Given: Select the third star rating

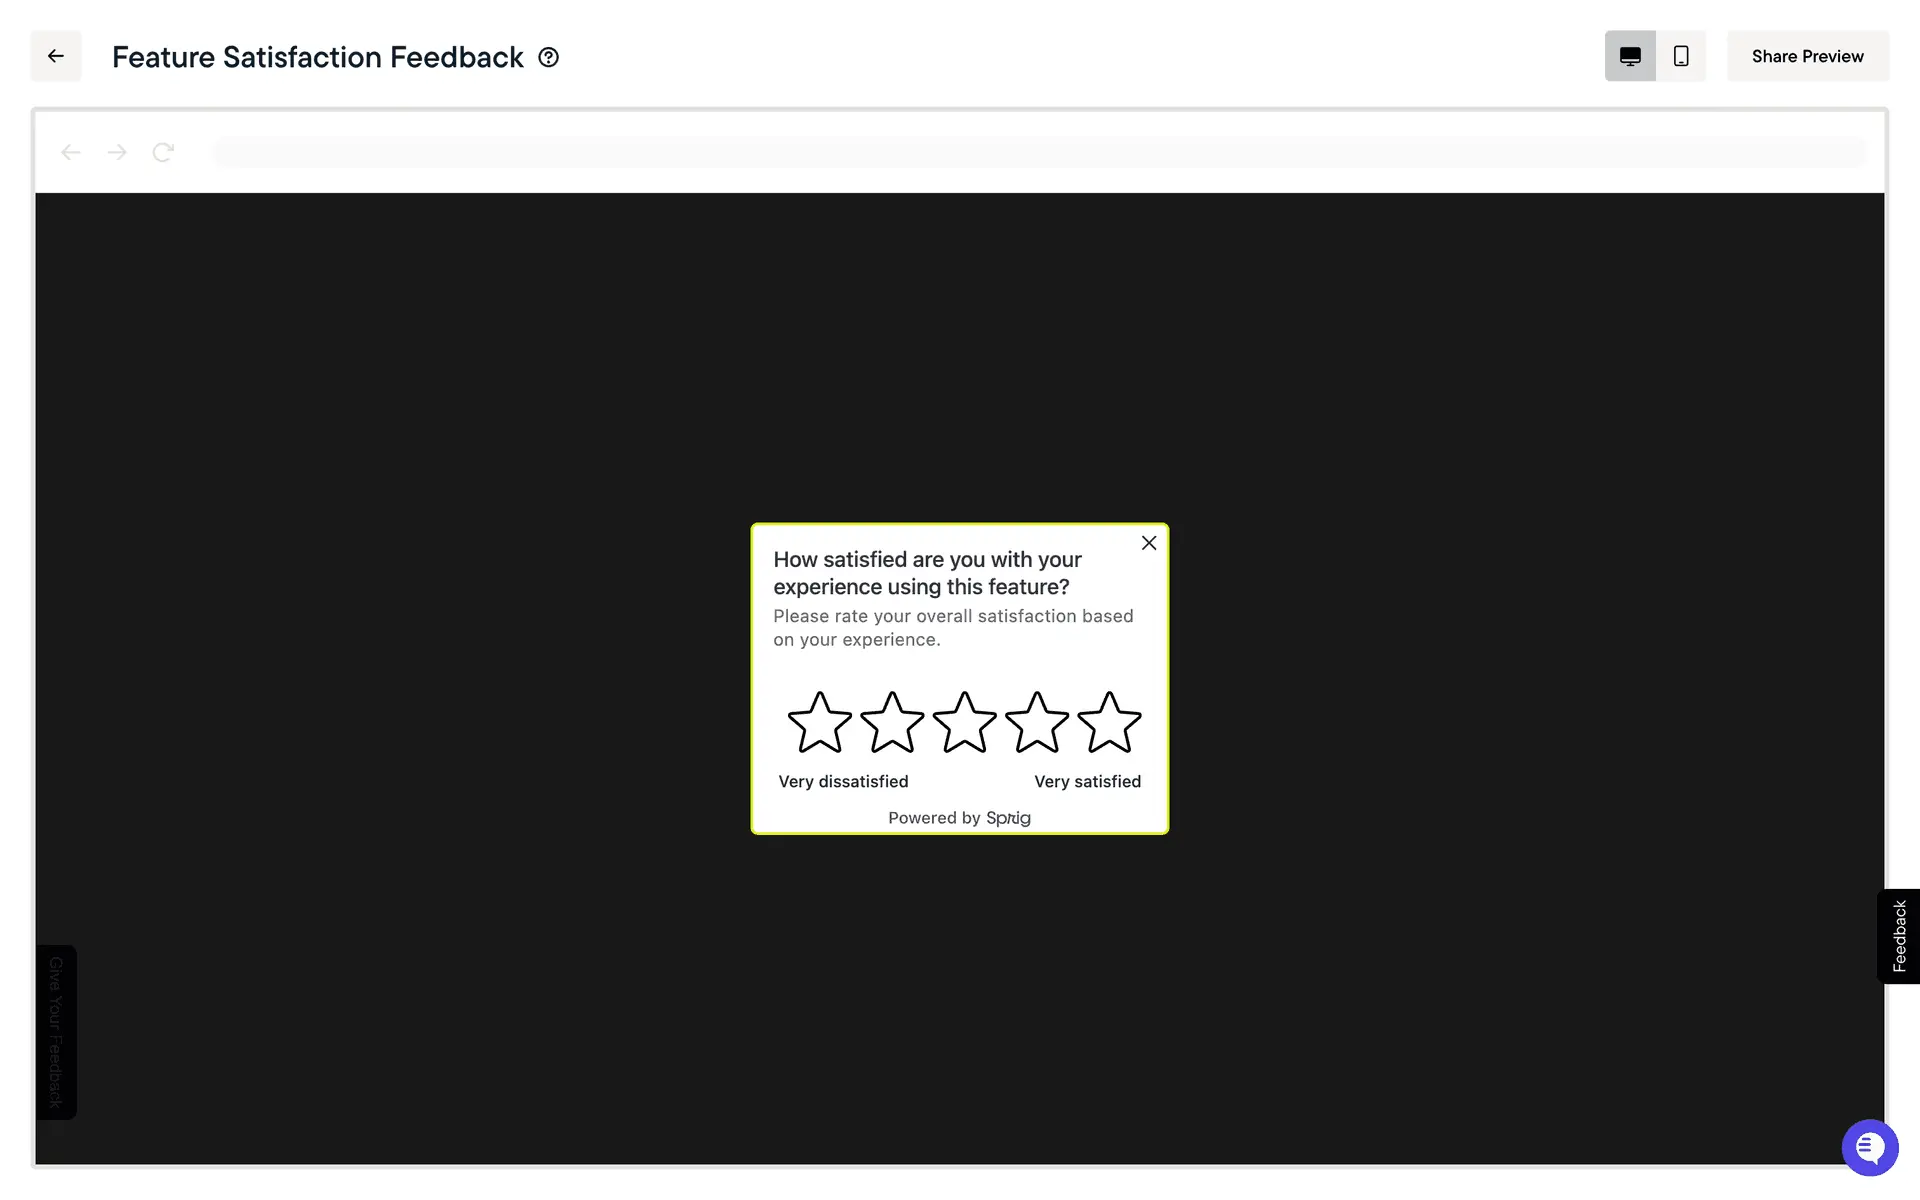Looking at the screenshot, I should [x=964, y=723].
